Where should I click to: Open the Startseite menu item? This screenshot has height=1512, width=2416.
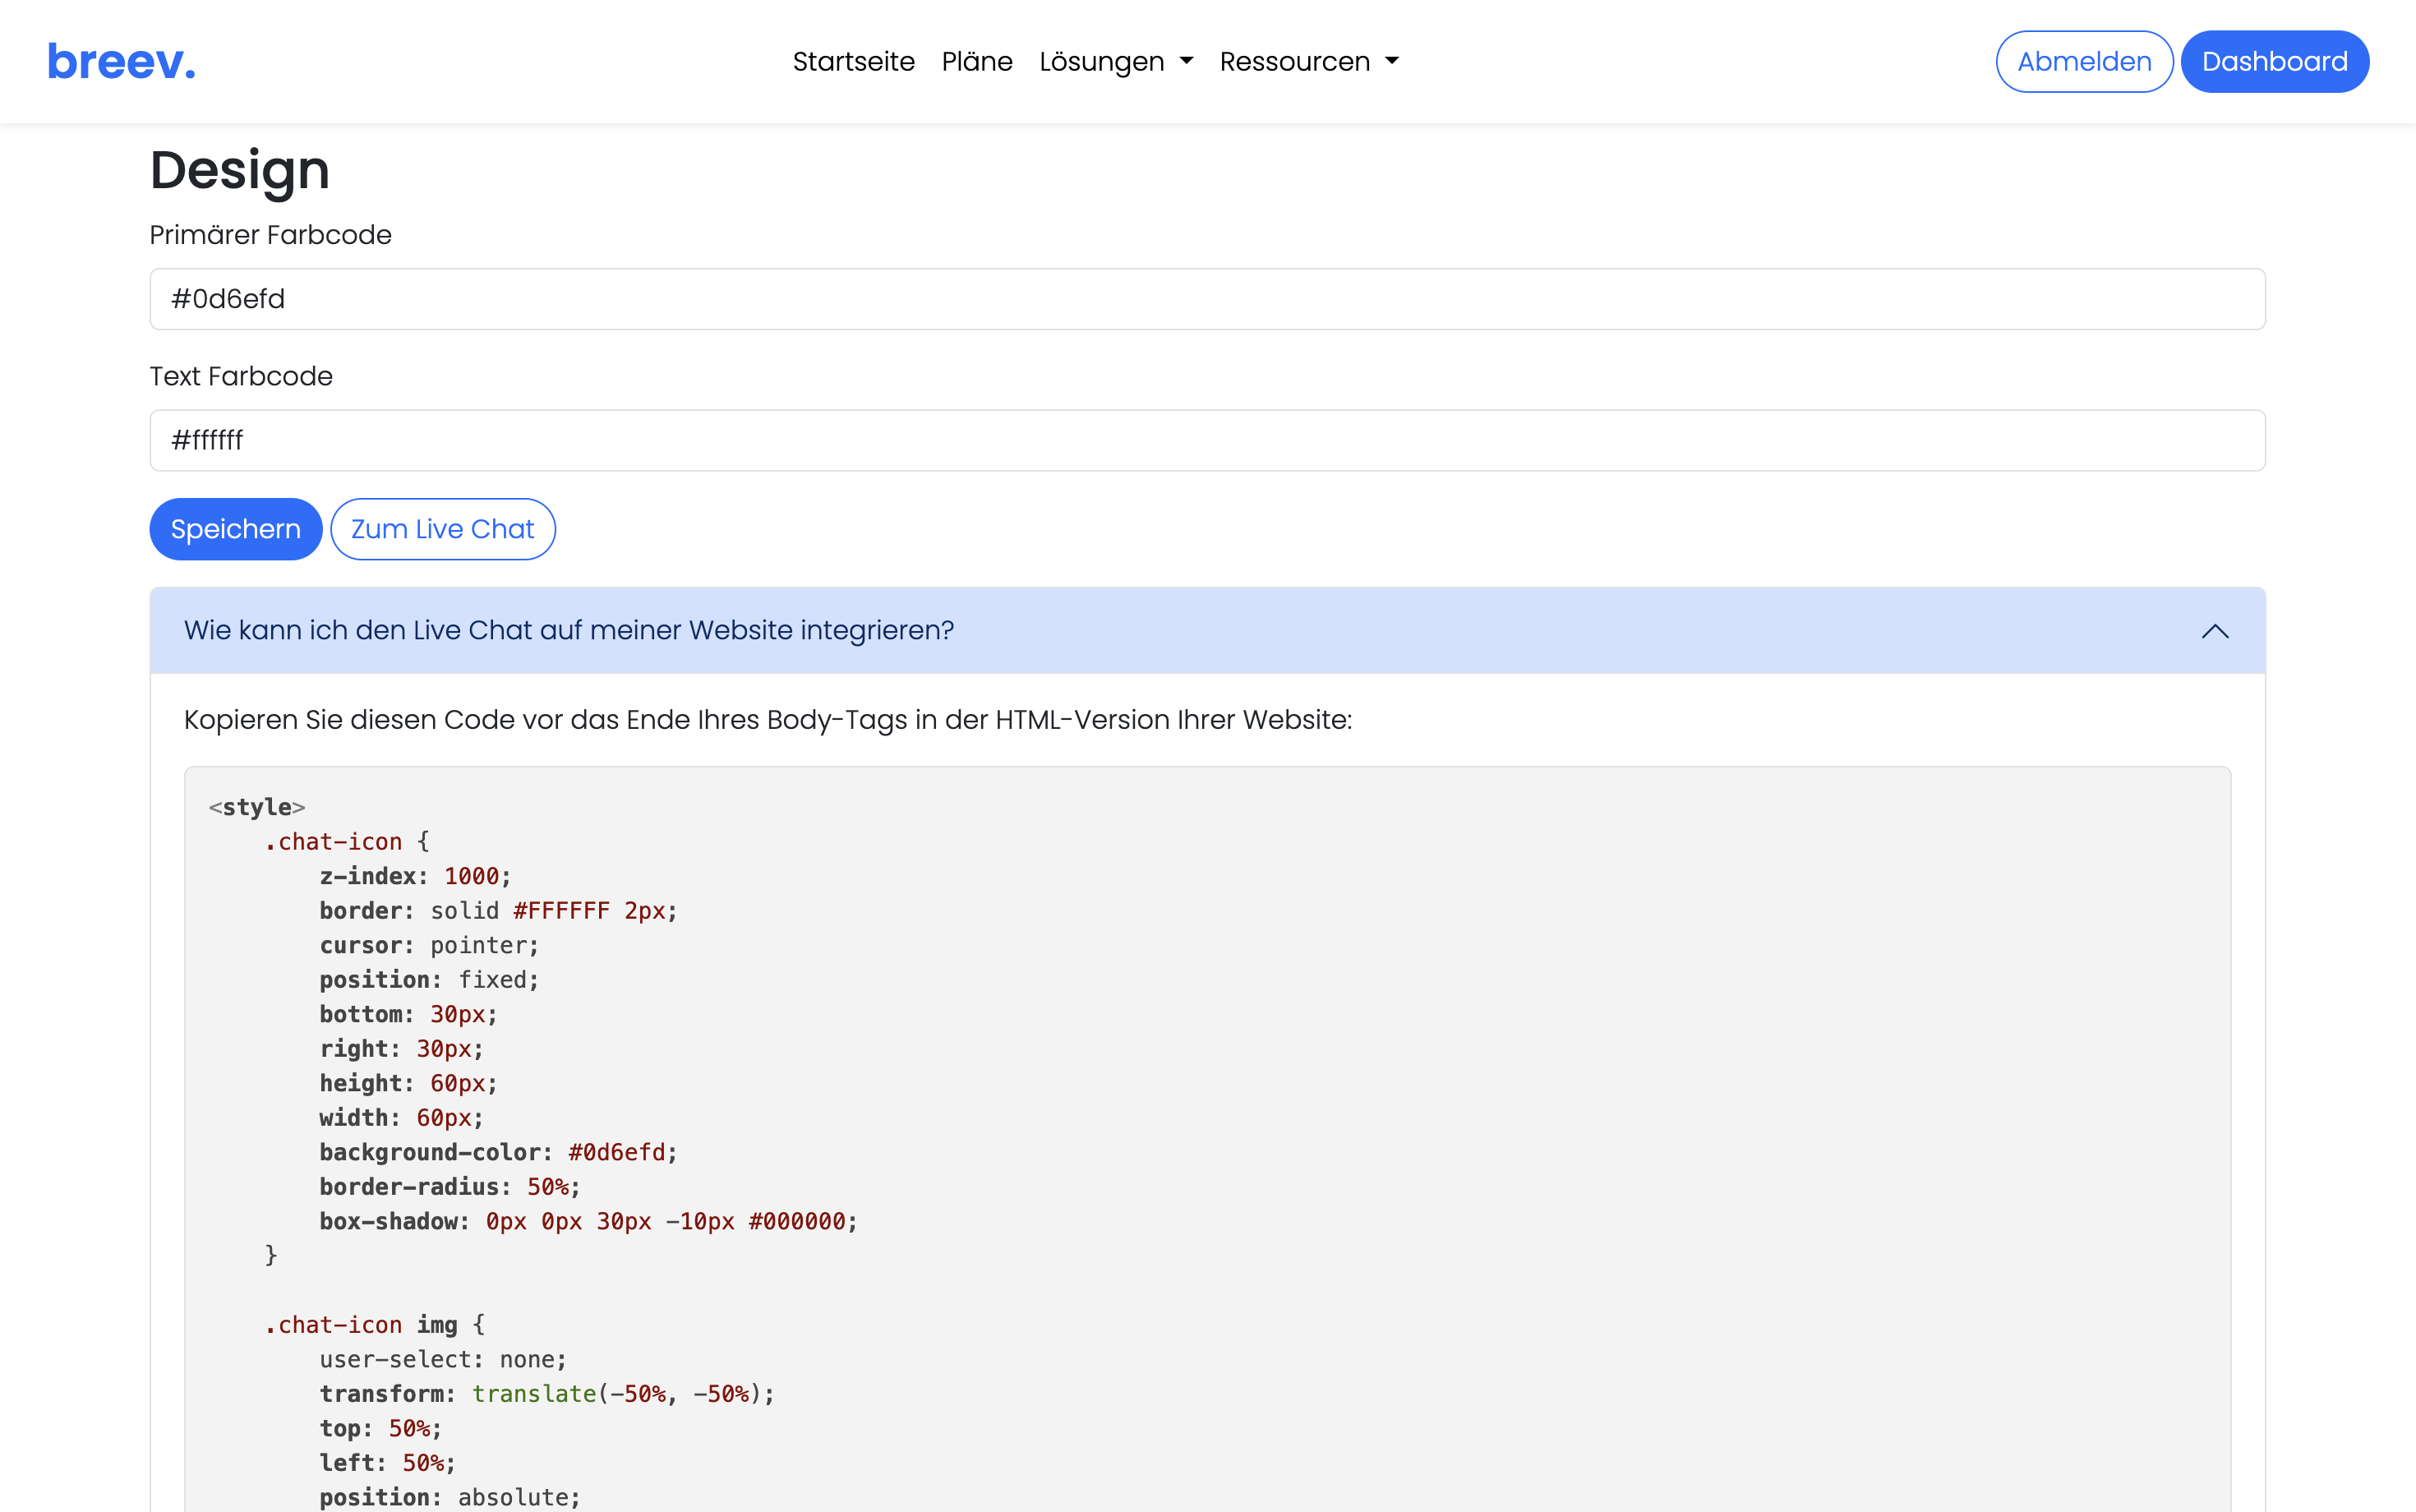(x=852, y=61)
